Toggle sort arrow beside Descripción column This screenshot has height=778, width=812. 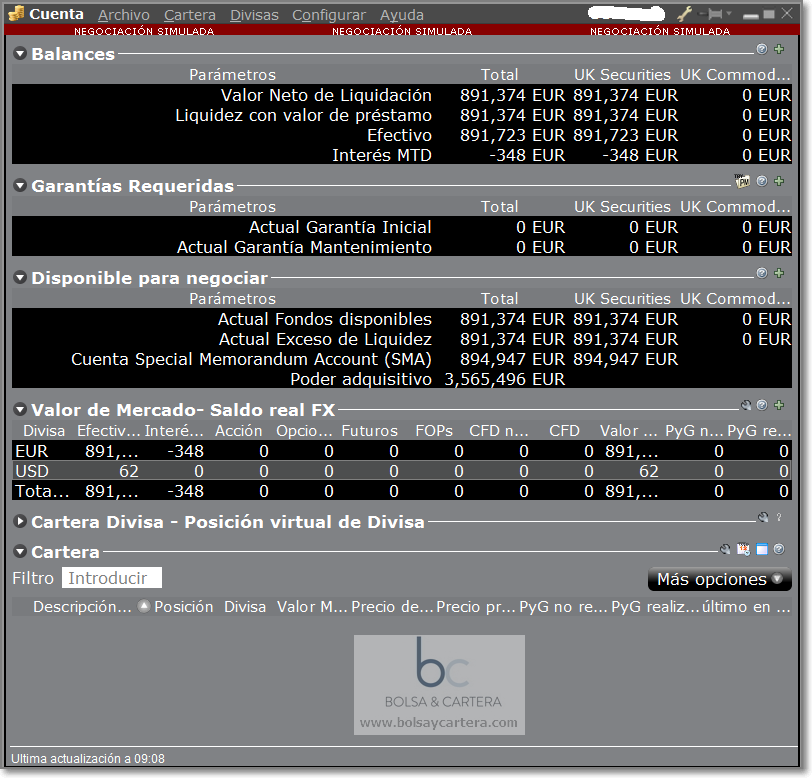(x=144, y=606)
